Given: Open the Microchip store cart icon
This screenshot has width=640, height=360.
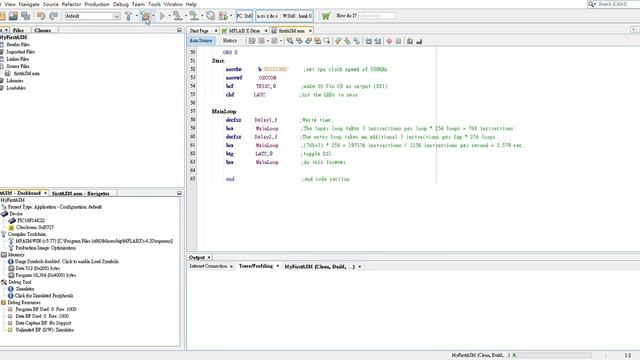Looking at the screenshot, I should pos(326,16).
